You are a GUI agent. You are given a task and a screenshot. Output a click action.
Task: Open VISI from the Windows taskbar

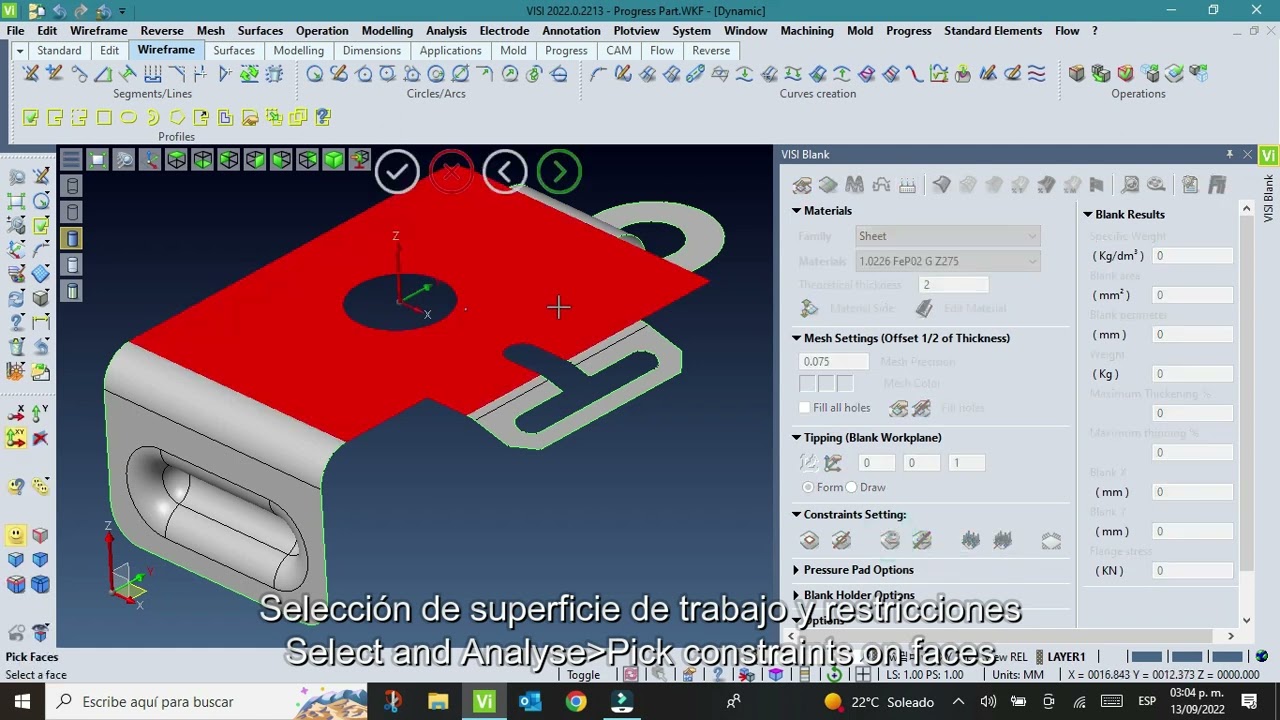[x=484, y=701]
